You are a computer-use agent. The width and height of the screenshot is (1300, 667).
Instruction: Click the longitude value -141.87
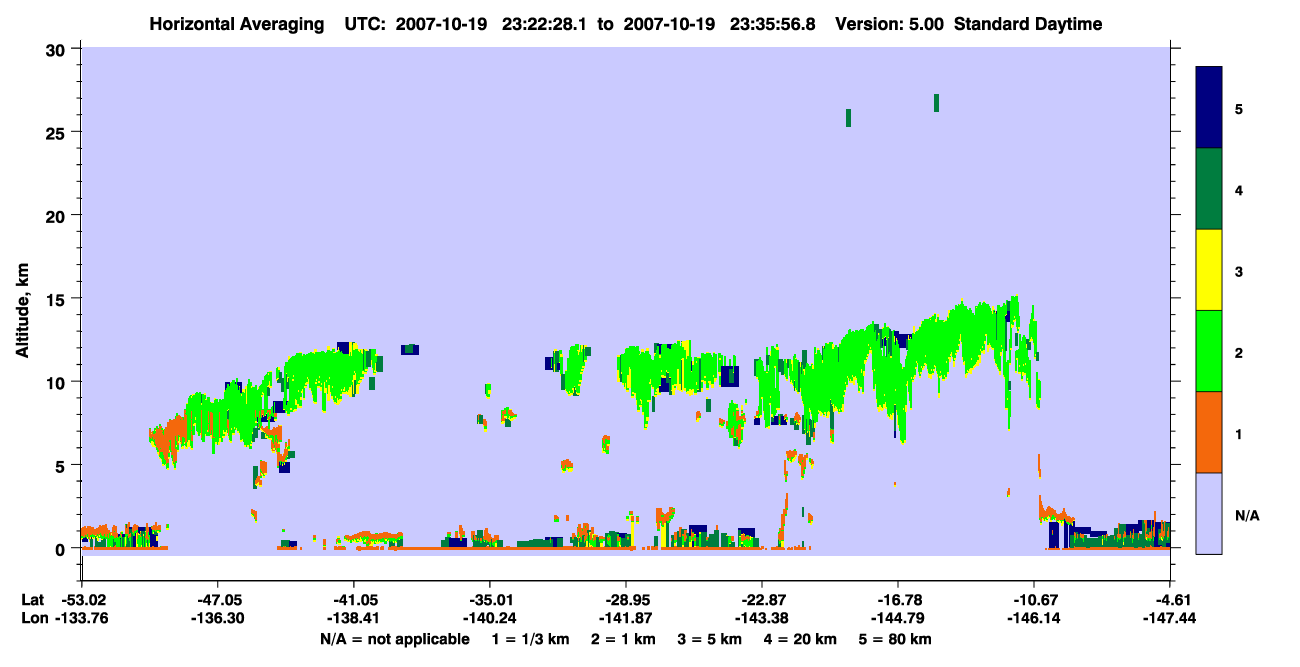click(625, 618)
